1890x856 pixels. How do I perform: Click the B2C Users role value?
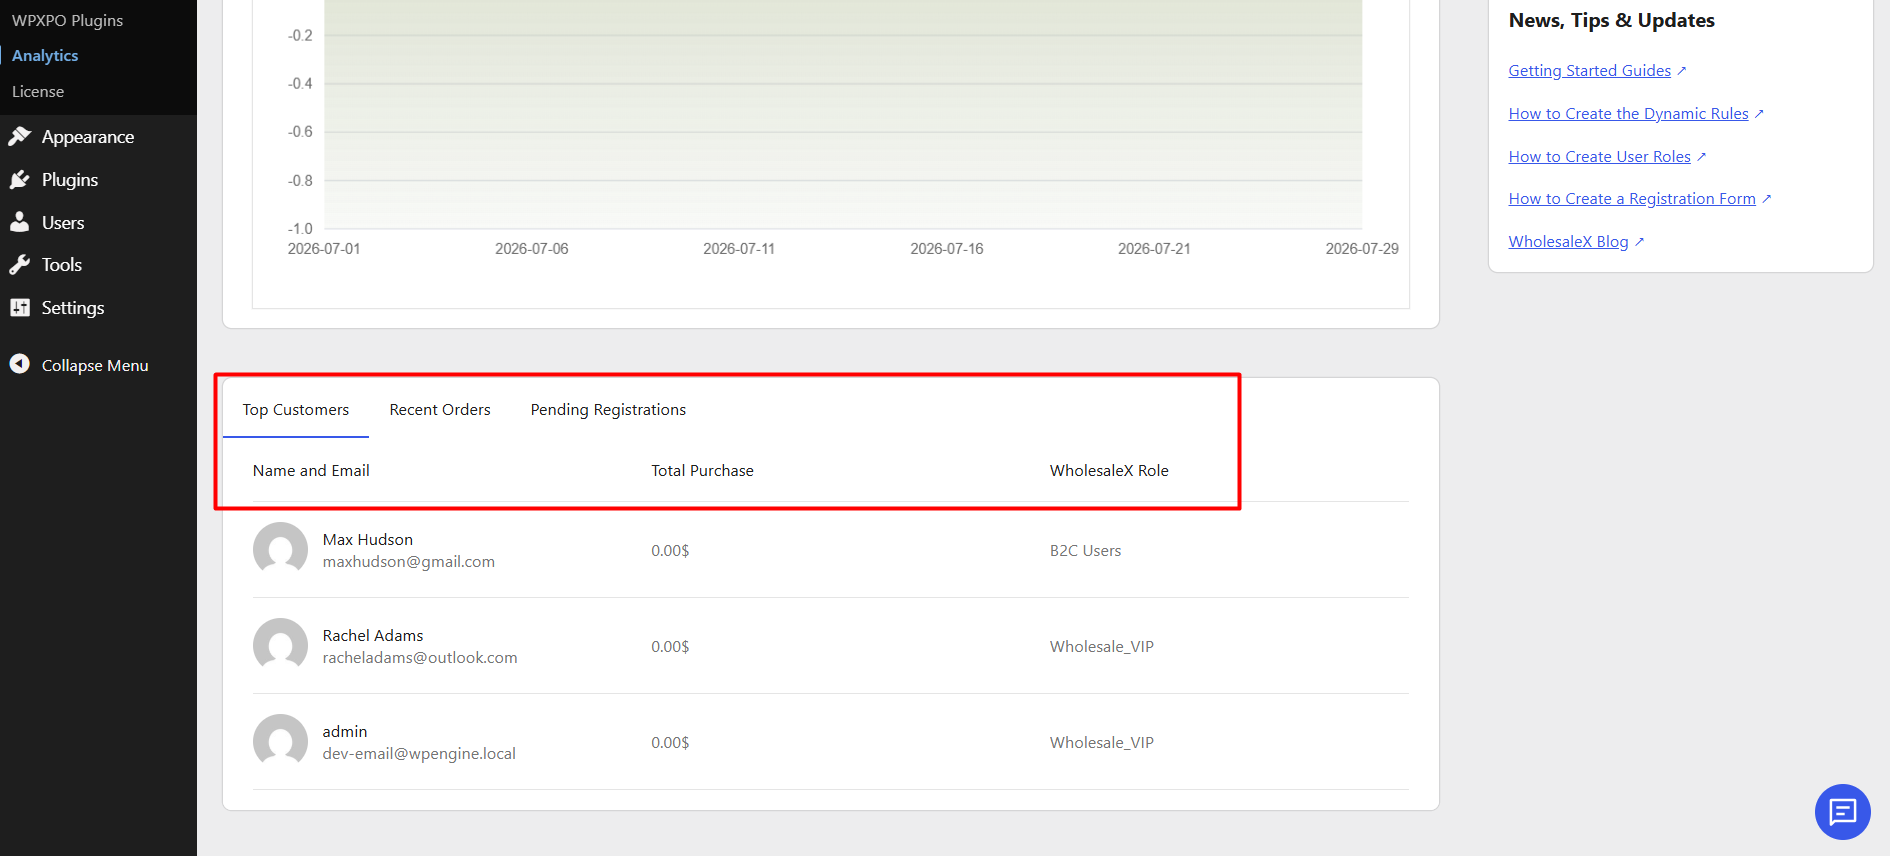1085,550
